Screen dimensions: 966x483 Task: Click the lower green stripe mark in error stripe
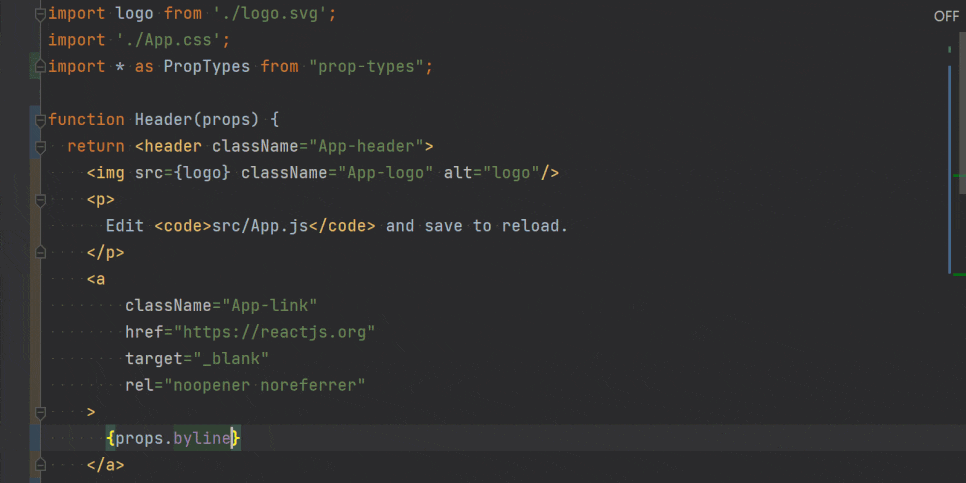[x=959, y=274]
